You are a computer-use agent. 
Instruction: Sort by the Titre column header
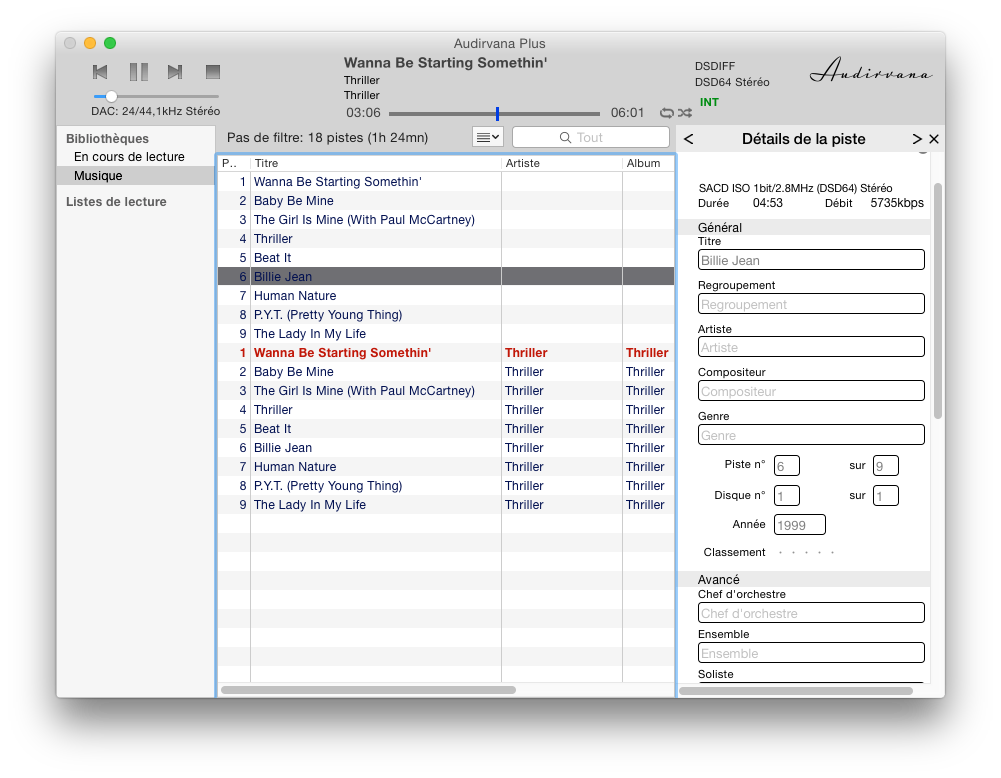coord(375,163)
